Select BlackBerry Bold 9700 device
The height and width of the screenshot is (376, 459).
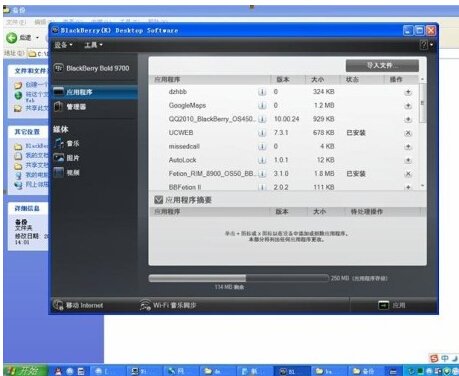click(x=92, y=68)
